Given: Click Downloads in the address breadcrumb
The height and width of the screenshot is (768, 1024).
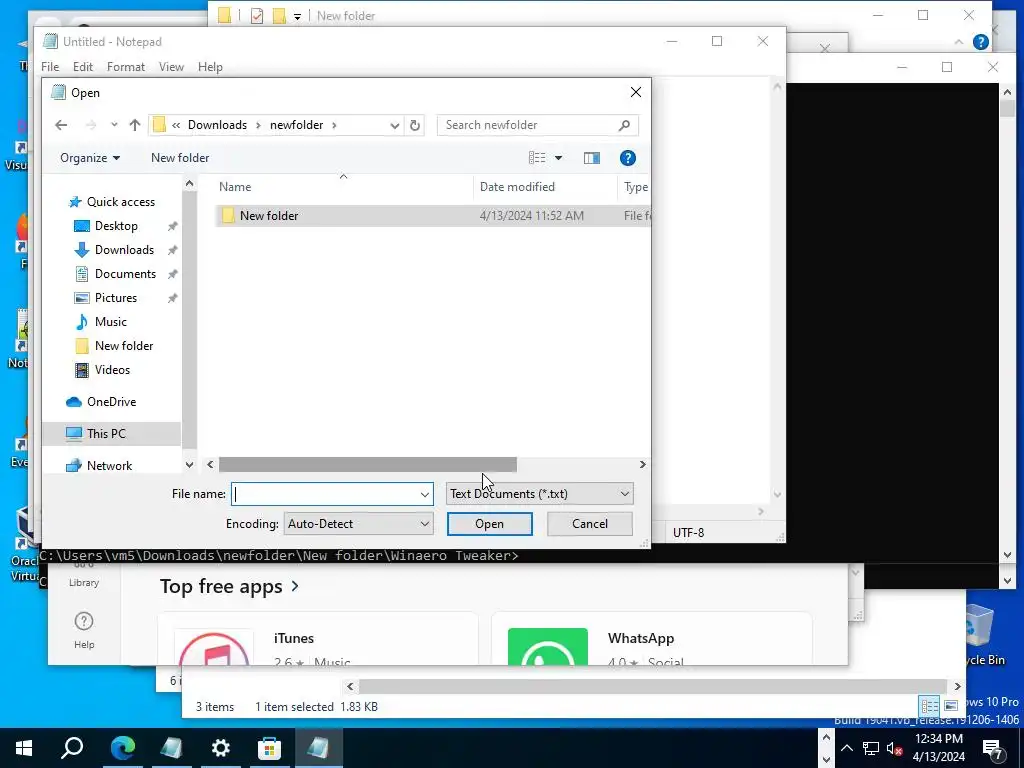Looking at the screenshot, I should (217, 125).
